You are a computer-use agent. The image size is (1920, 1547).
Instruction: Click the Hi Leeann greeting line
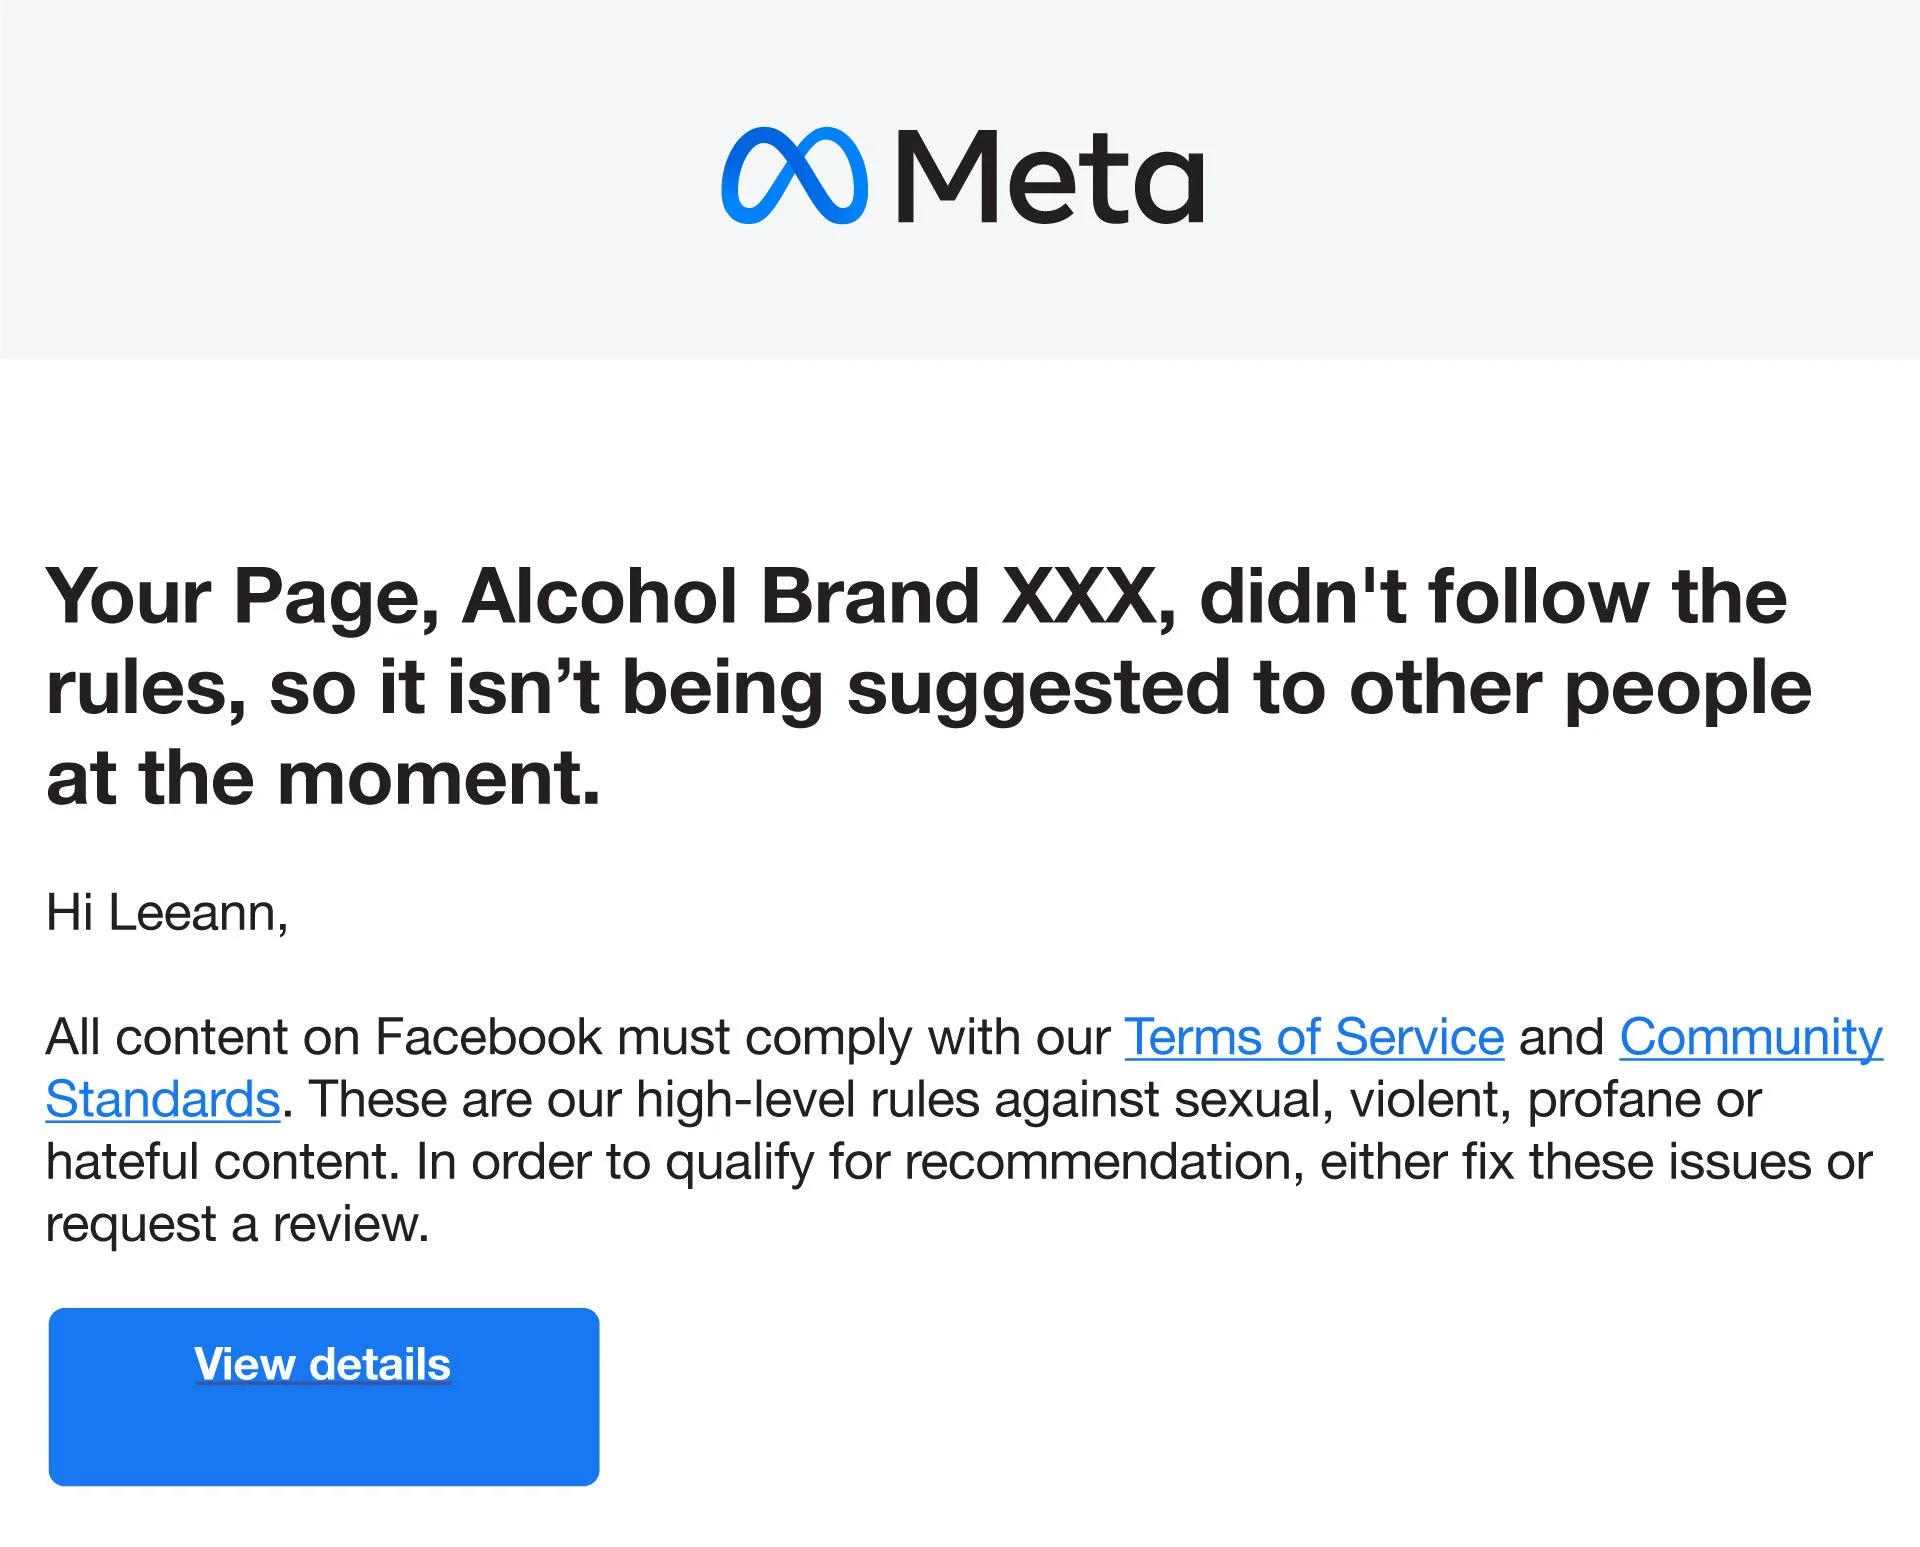167,913
